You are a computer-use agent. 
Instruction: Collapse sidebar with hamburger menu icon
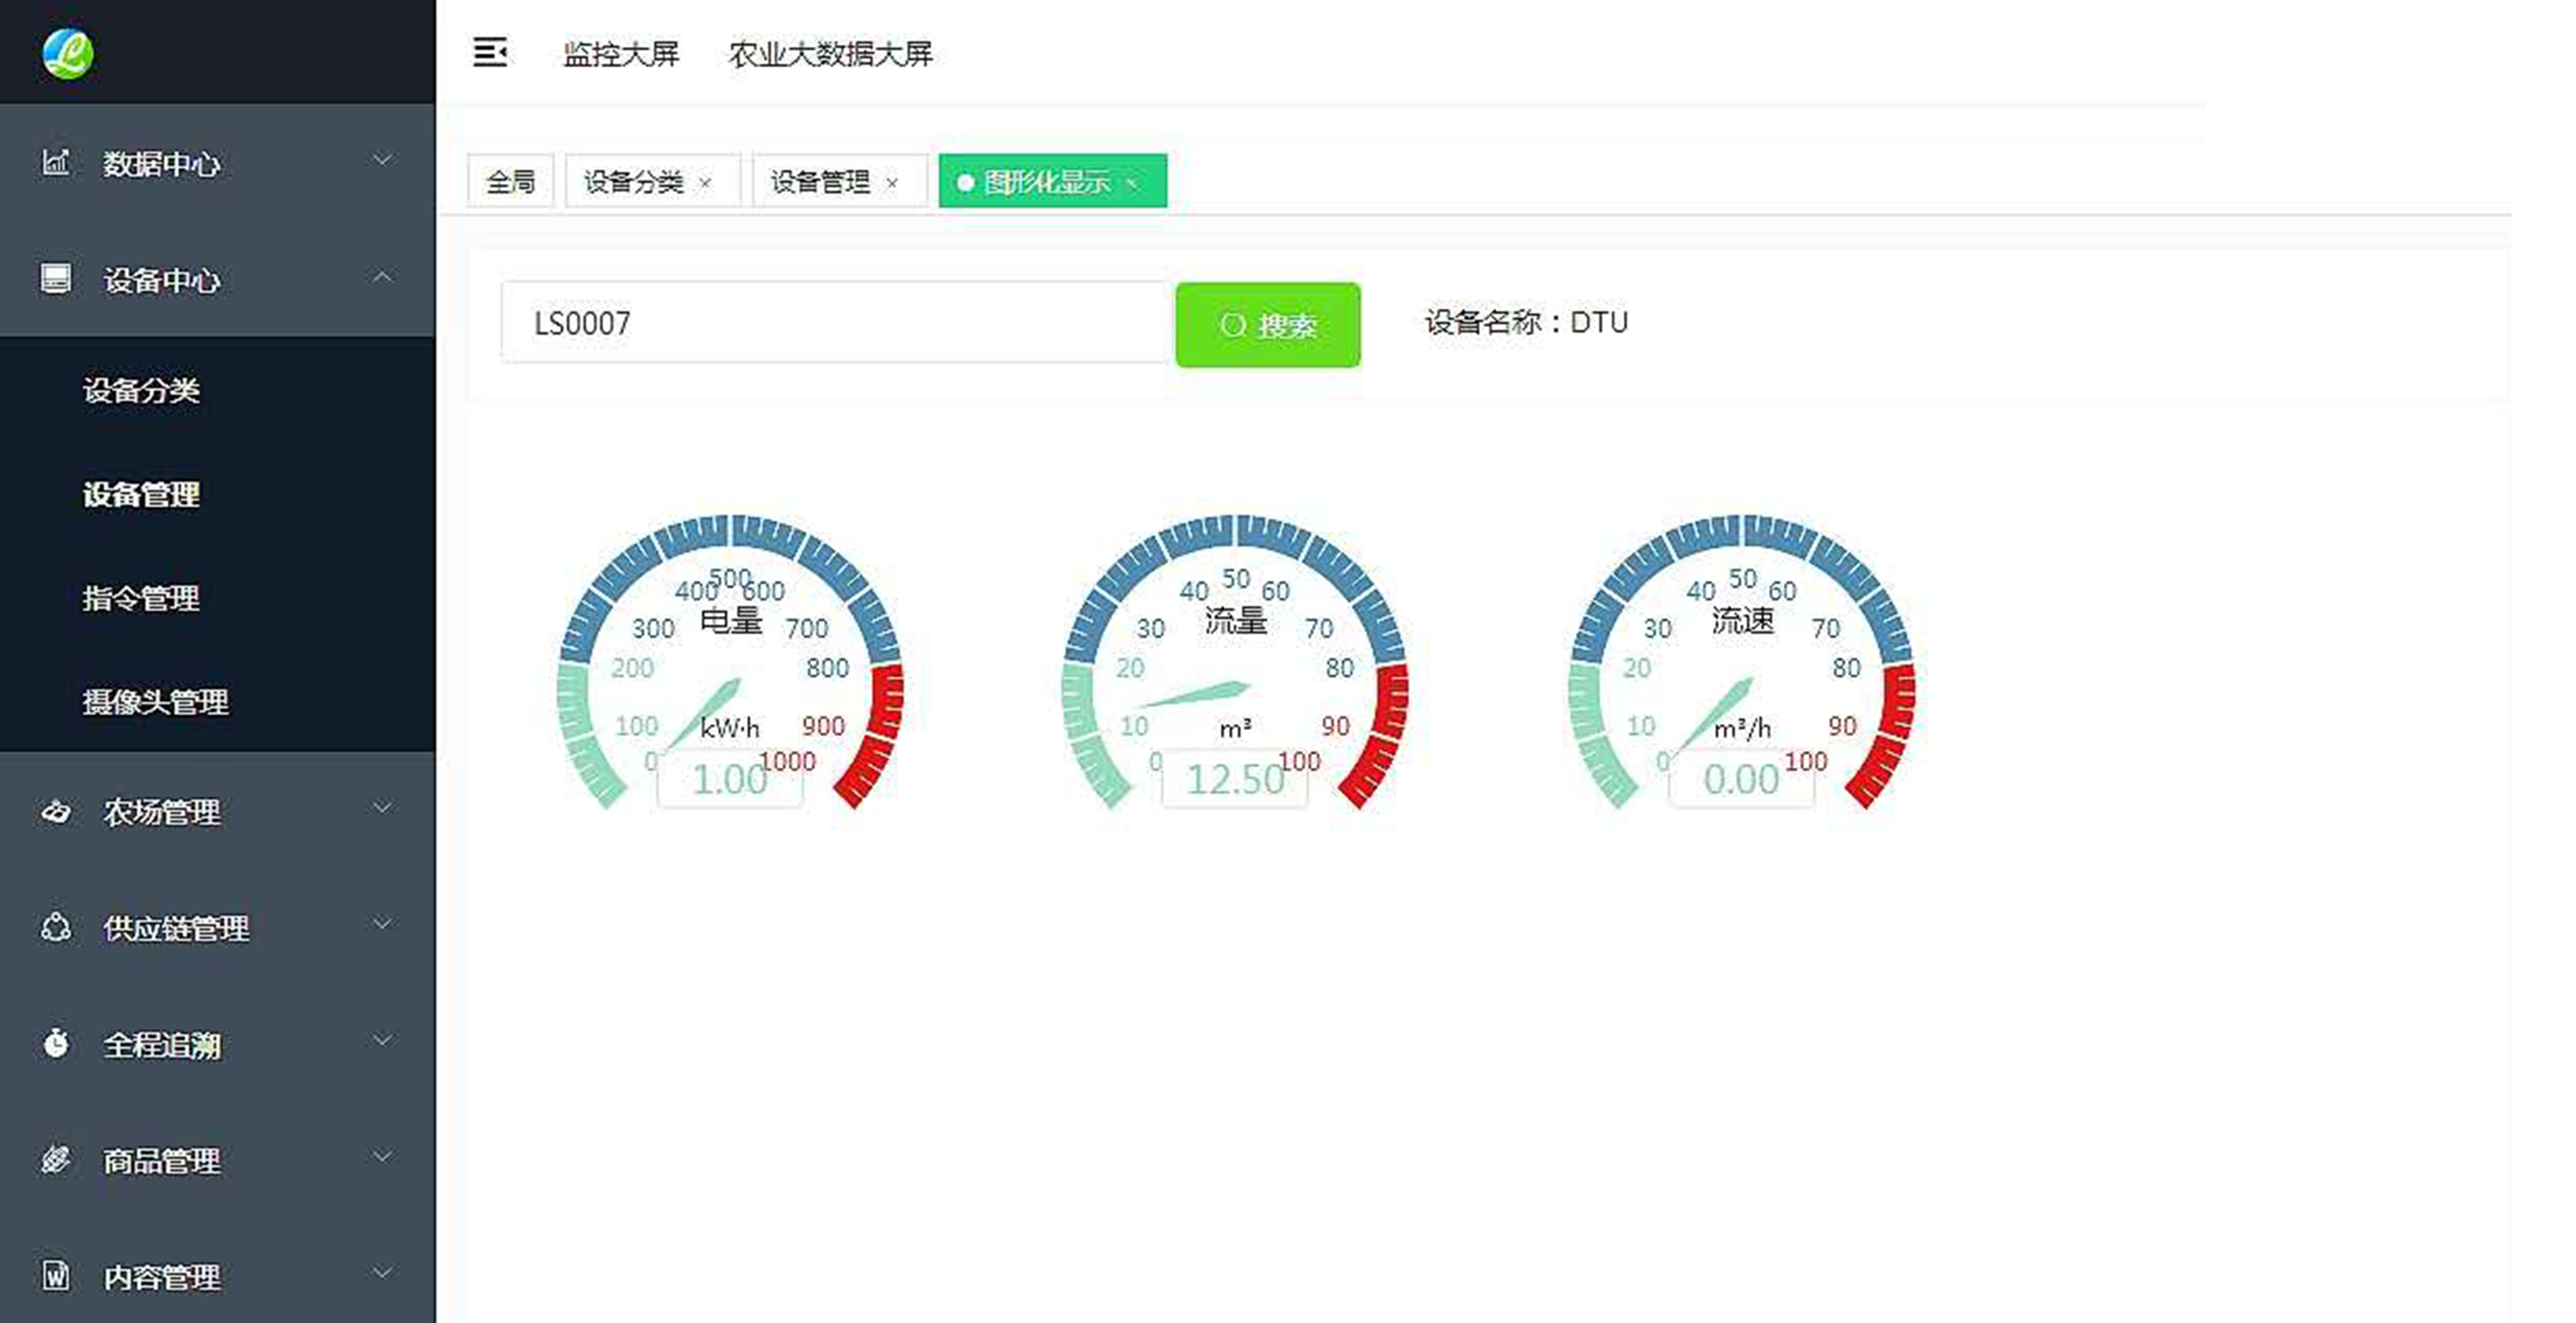pos(490,52)
